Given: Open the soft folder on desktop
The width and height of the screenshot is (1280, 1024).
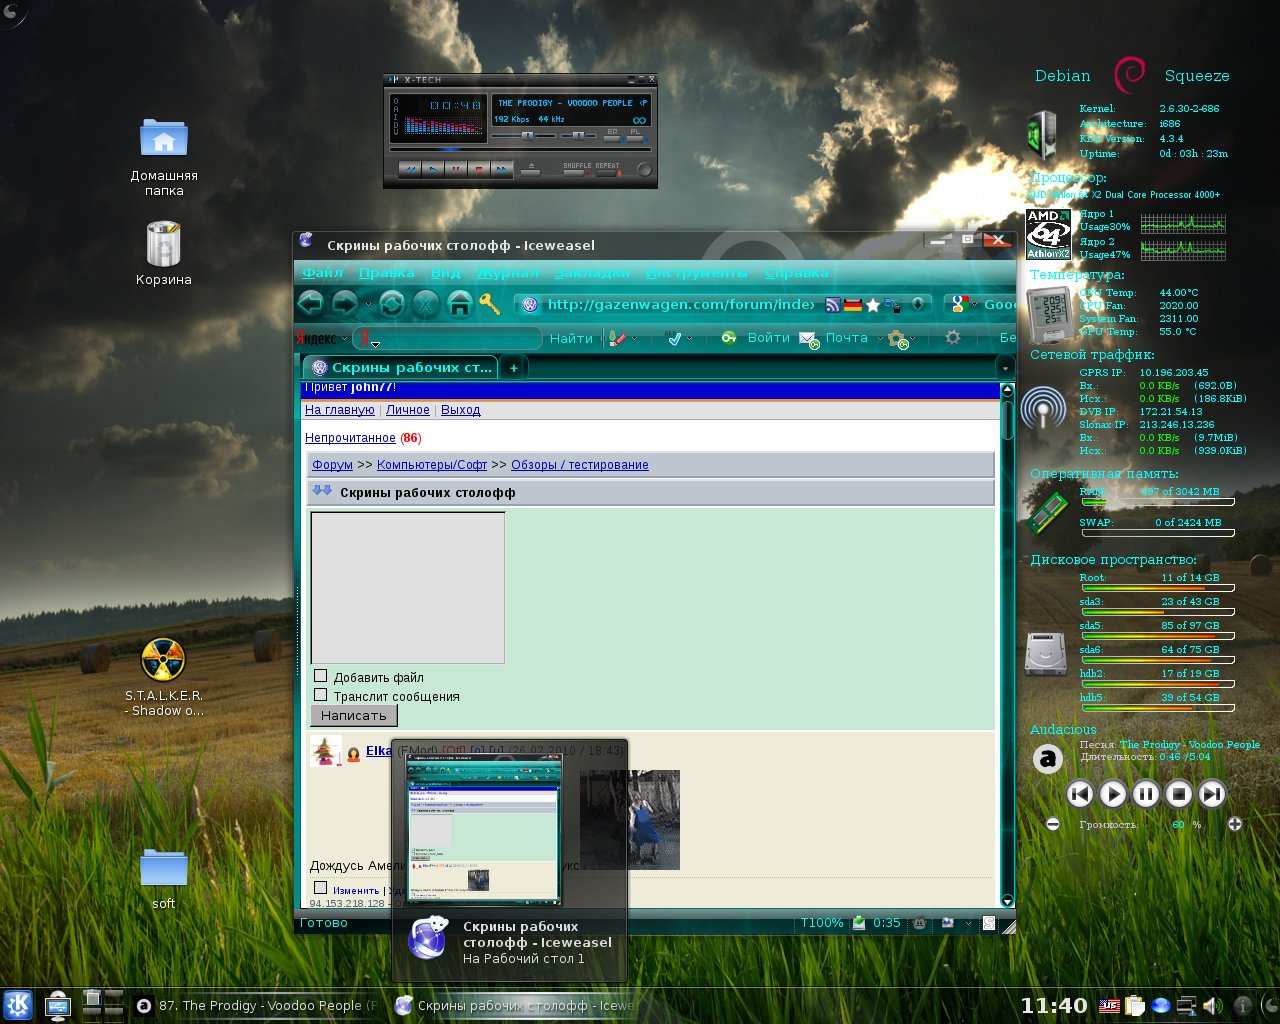Looking at the screenshot, I should [x=164, y=878].
